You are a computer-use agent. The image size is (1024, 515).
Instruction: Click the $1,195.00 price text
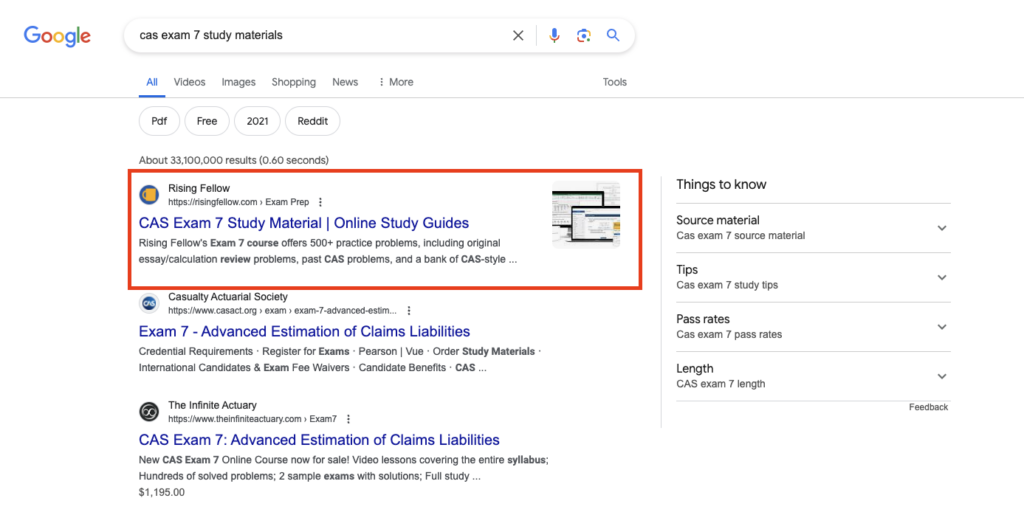pos(162,493)
